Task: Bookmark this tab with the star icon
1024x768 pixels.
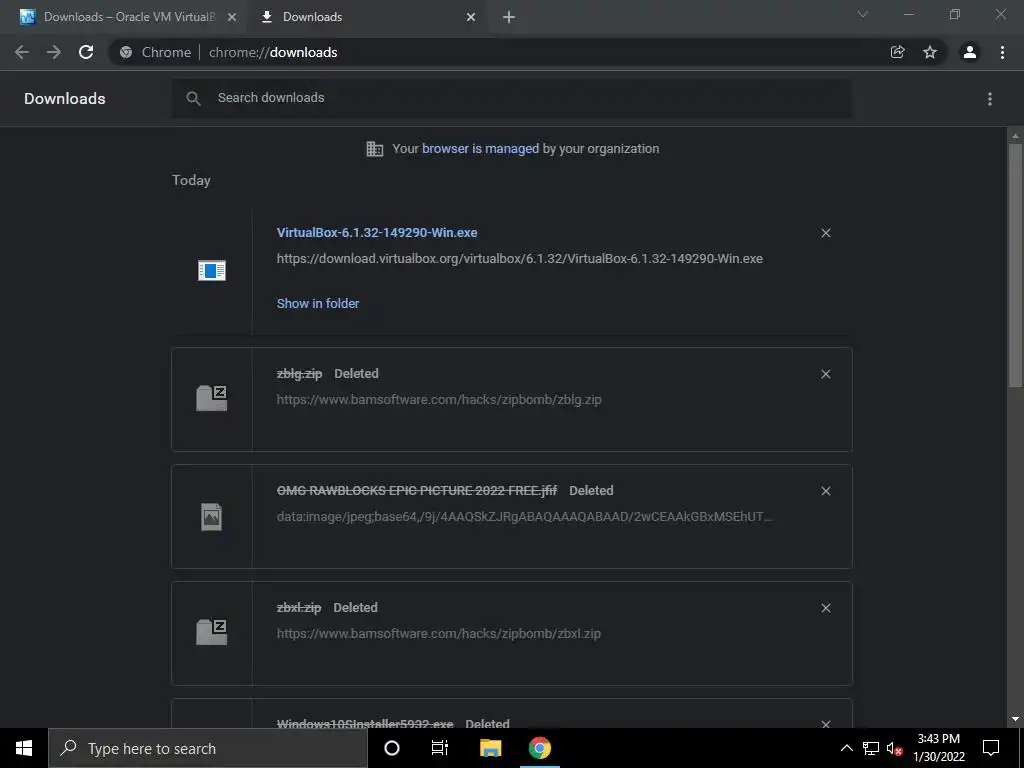Action: coord(930,52)
